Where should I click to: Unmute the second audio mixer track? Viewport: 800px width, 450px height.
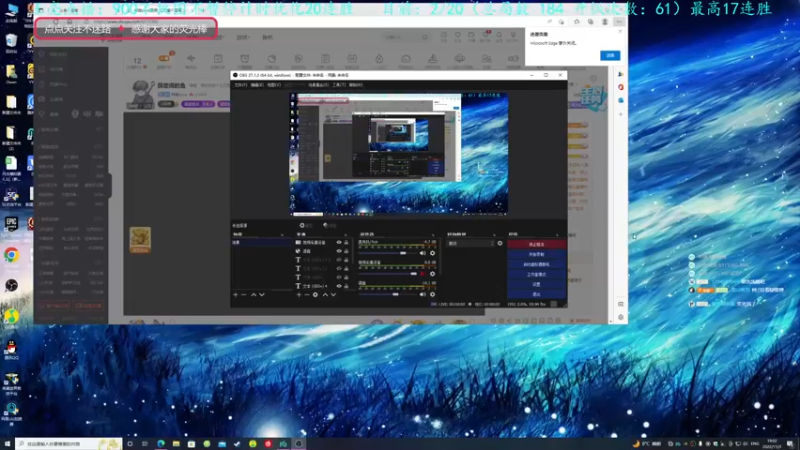422,274
